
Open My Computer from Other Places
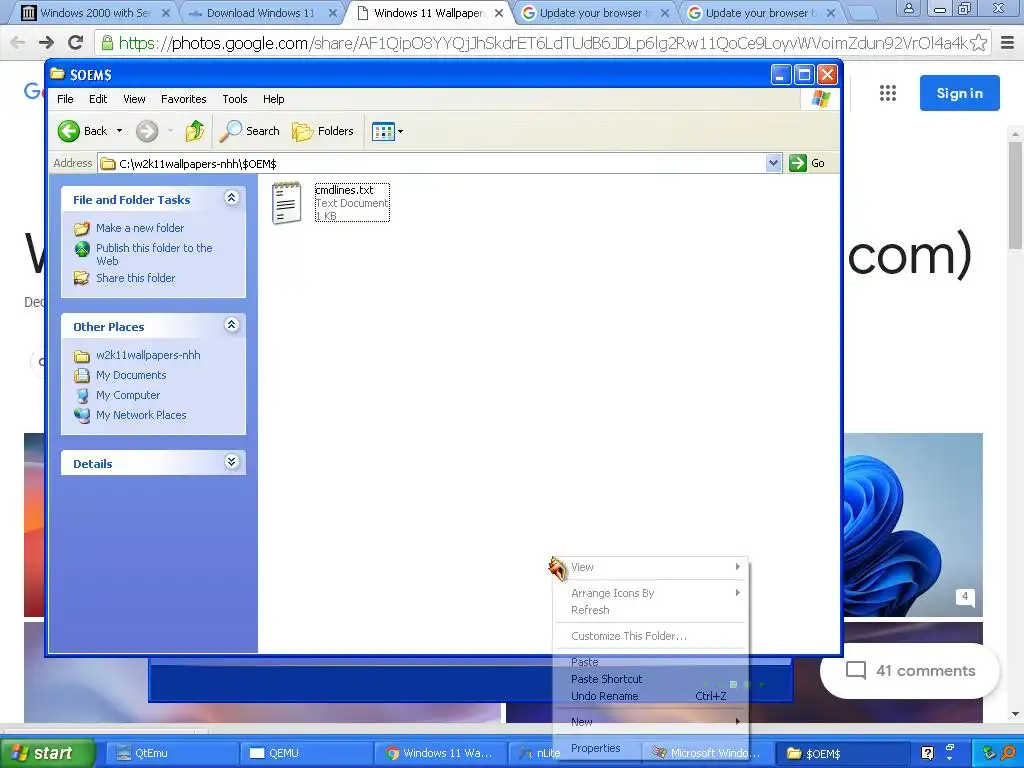click(128, 395)
